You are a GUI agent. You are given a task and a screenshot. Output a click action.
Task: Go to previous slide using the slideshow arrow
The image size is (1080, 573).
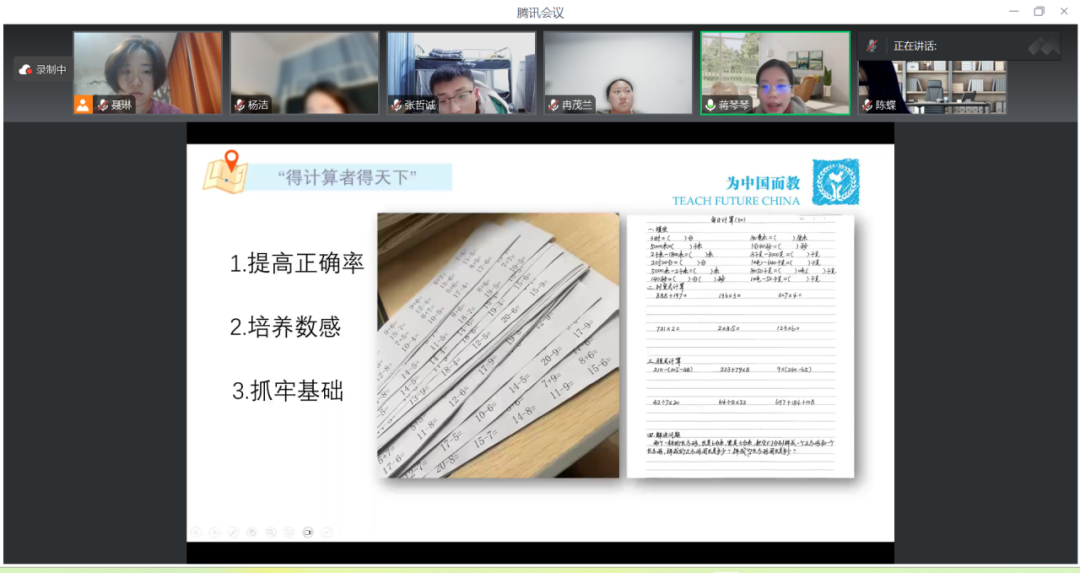(x=196, y=532)
